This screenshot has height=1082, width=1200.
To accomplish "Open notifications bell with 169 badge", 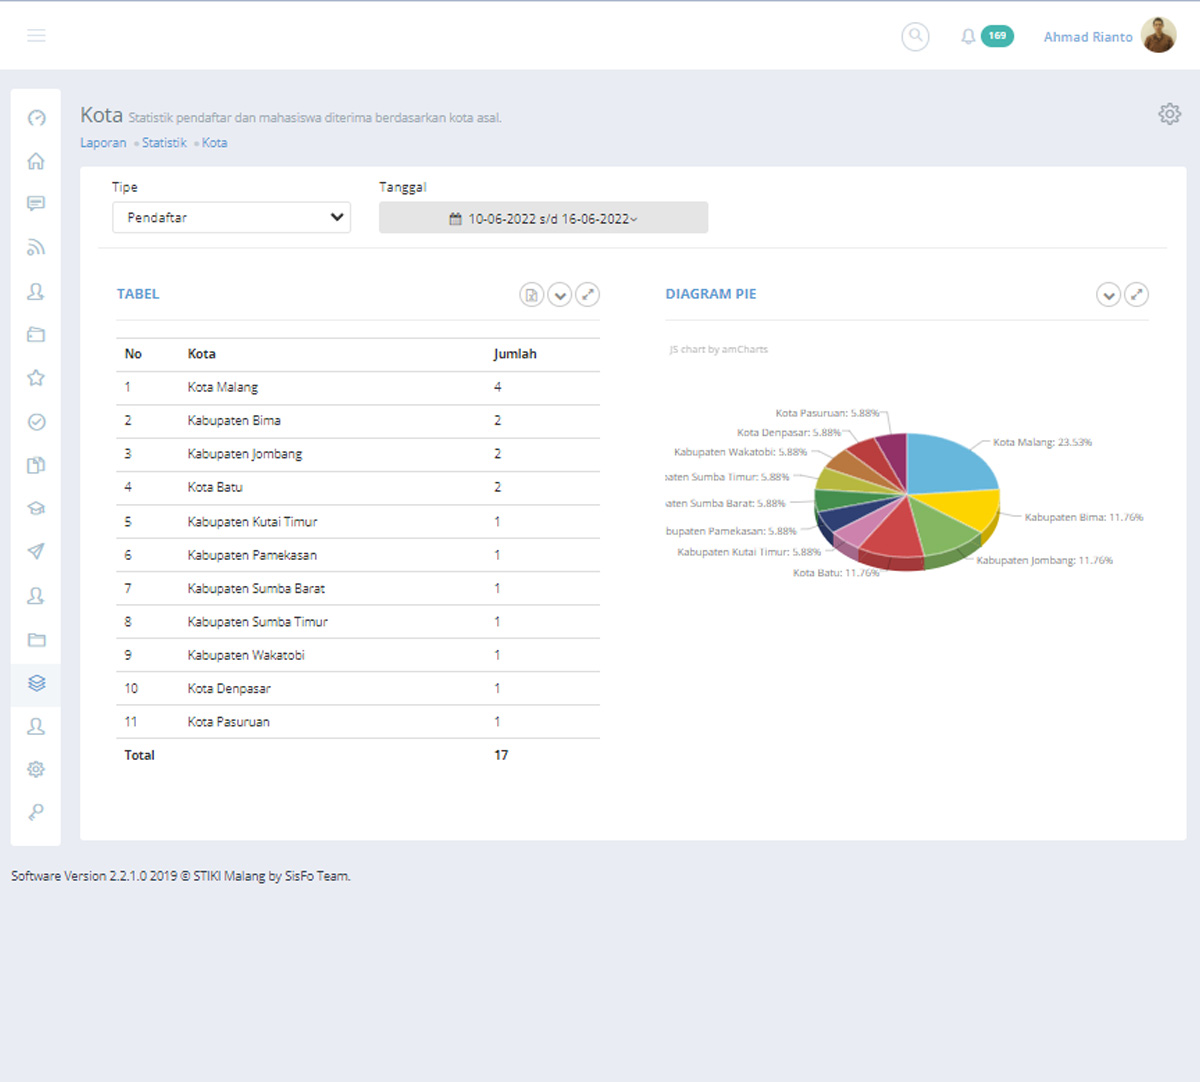I will [968, 36].
